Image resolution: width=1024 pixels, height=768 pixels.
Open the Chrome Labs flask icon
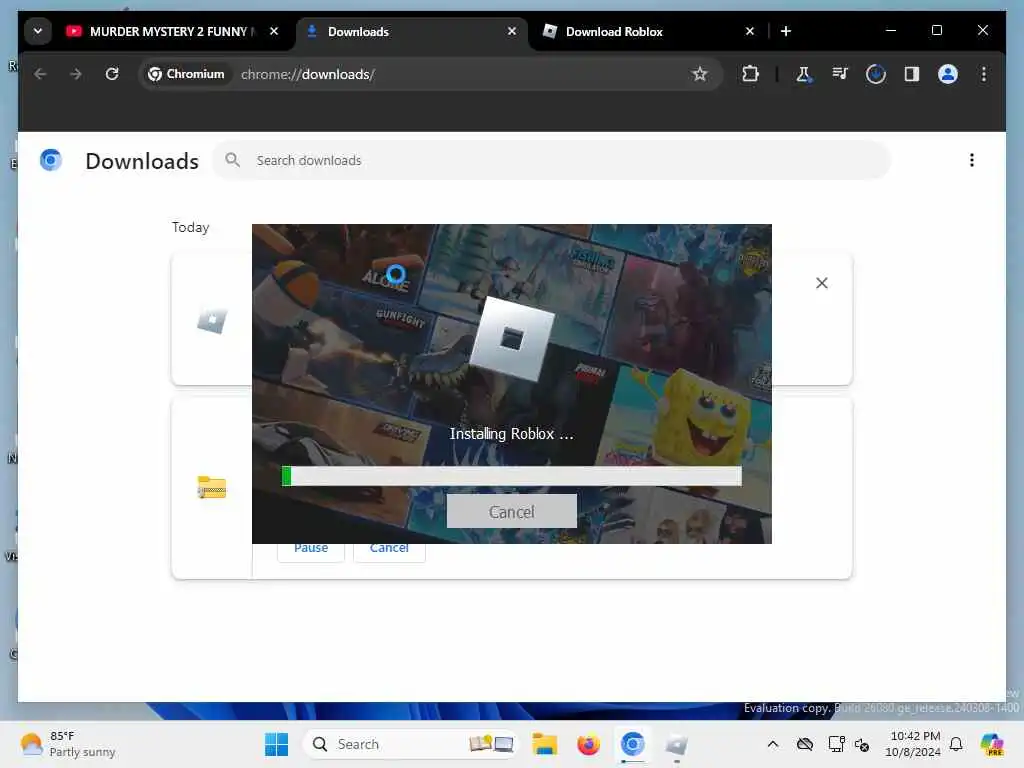(804, 74)
